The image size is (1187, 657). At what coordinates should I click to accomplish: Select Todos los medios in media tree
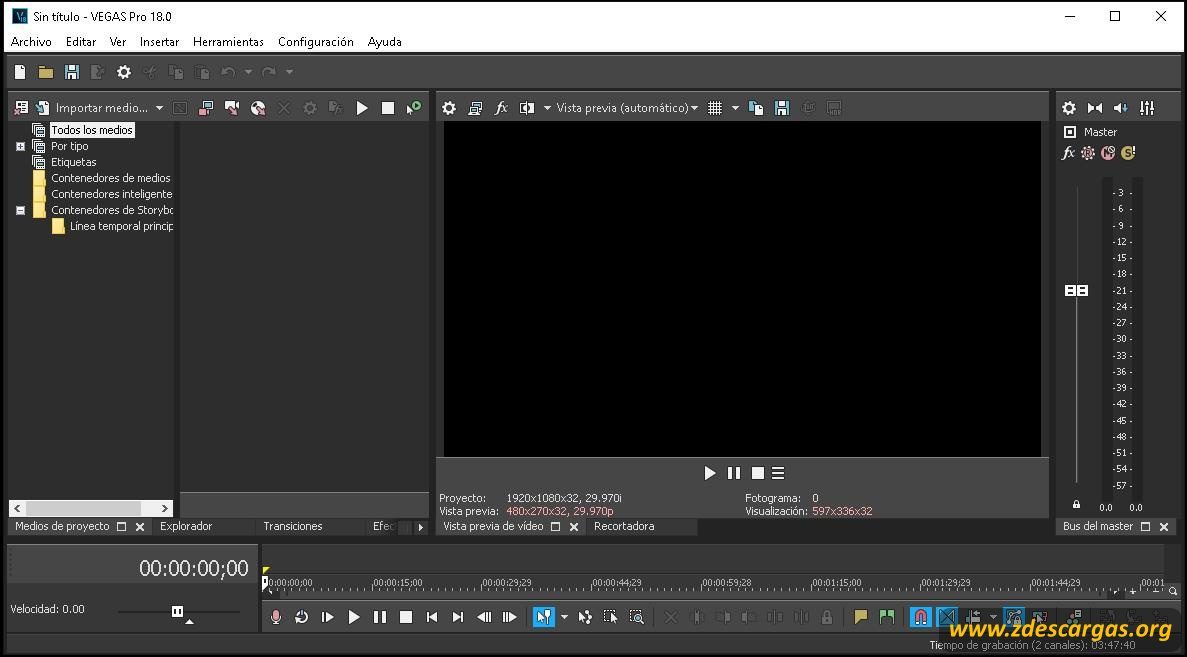coord(92,130)
